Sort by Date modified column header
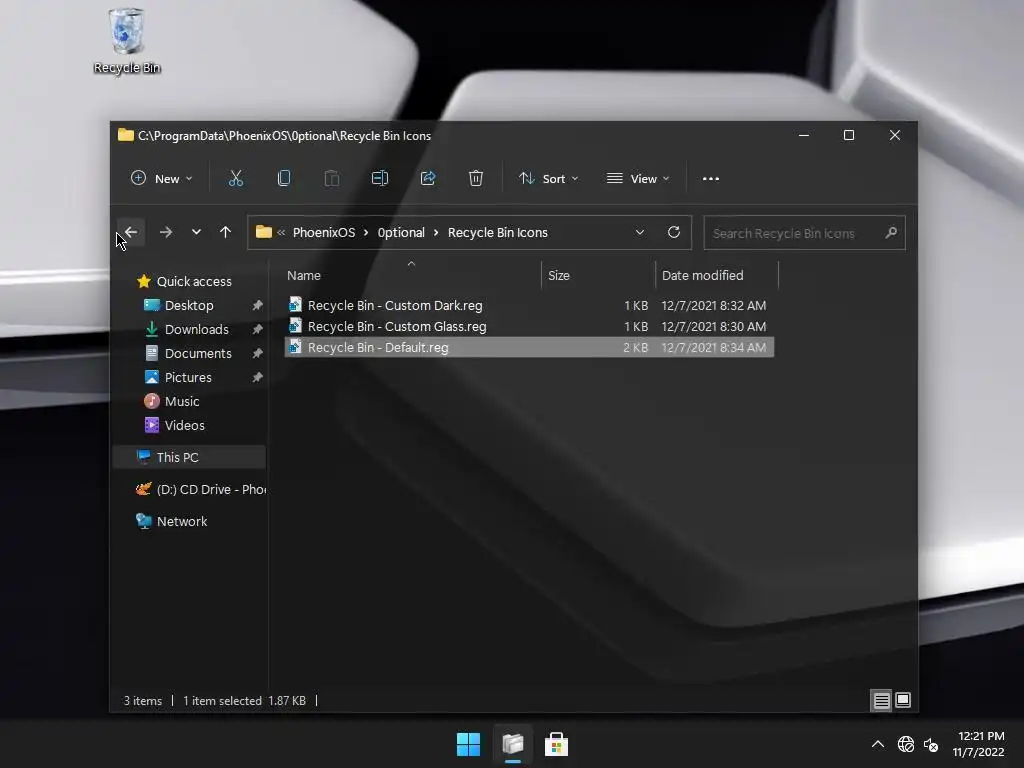The width and height of the screenshot is (1024, 768). pos(716,275)
